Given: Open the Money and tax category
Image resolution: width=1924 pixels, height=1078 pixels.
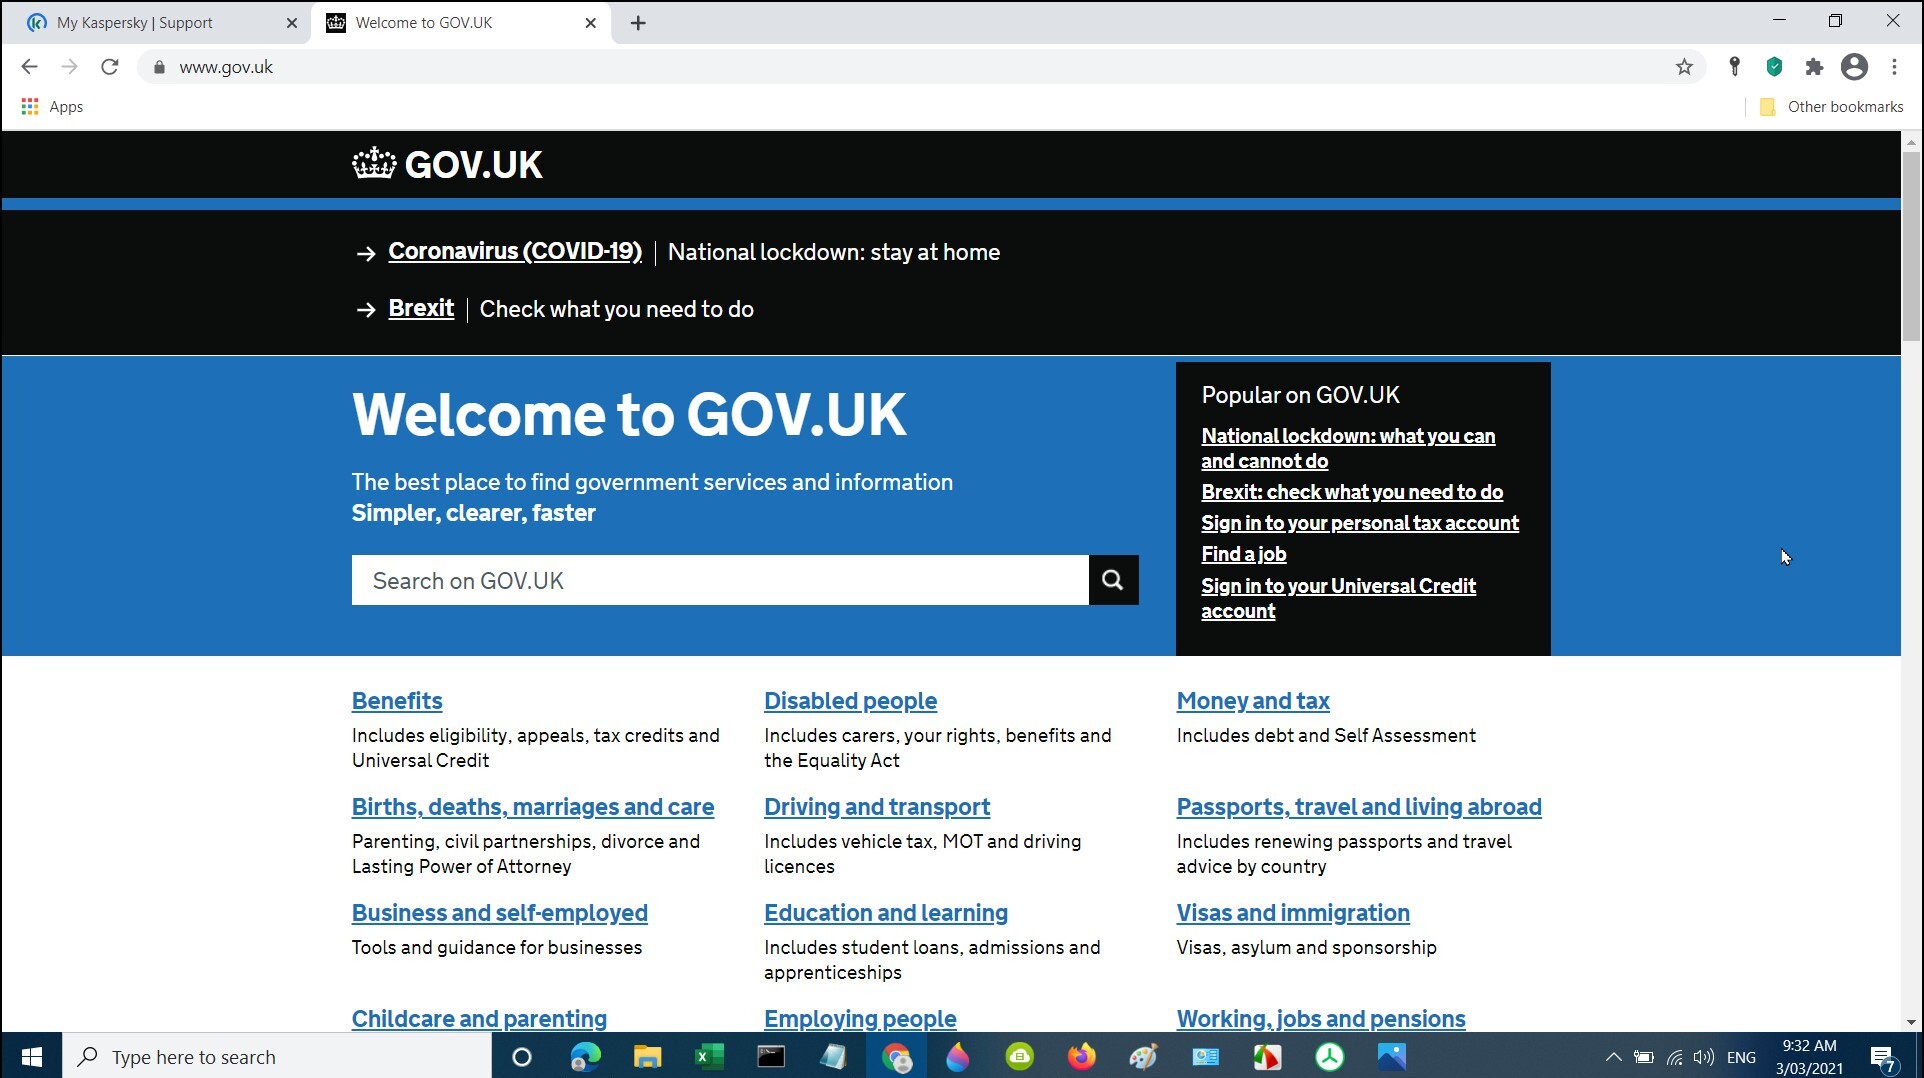Looking at the screenshot, I should pos(1253,701).
